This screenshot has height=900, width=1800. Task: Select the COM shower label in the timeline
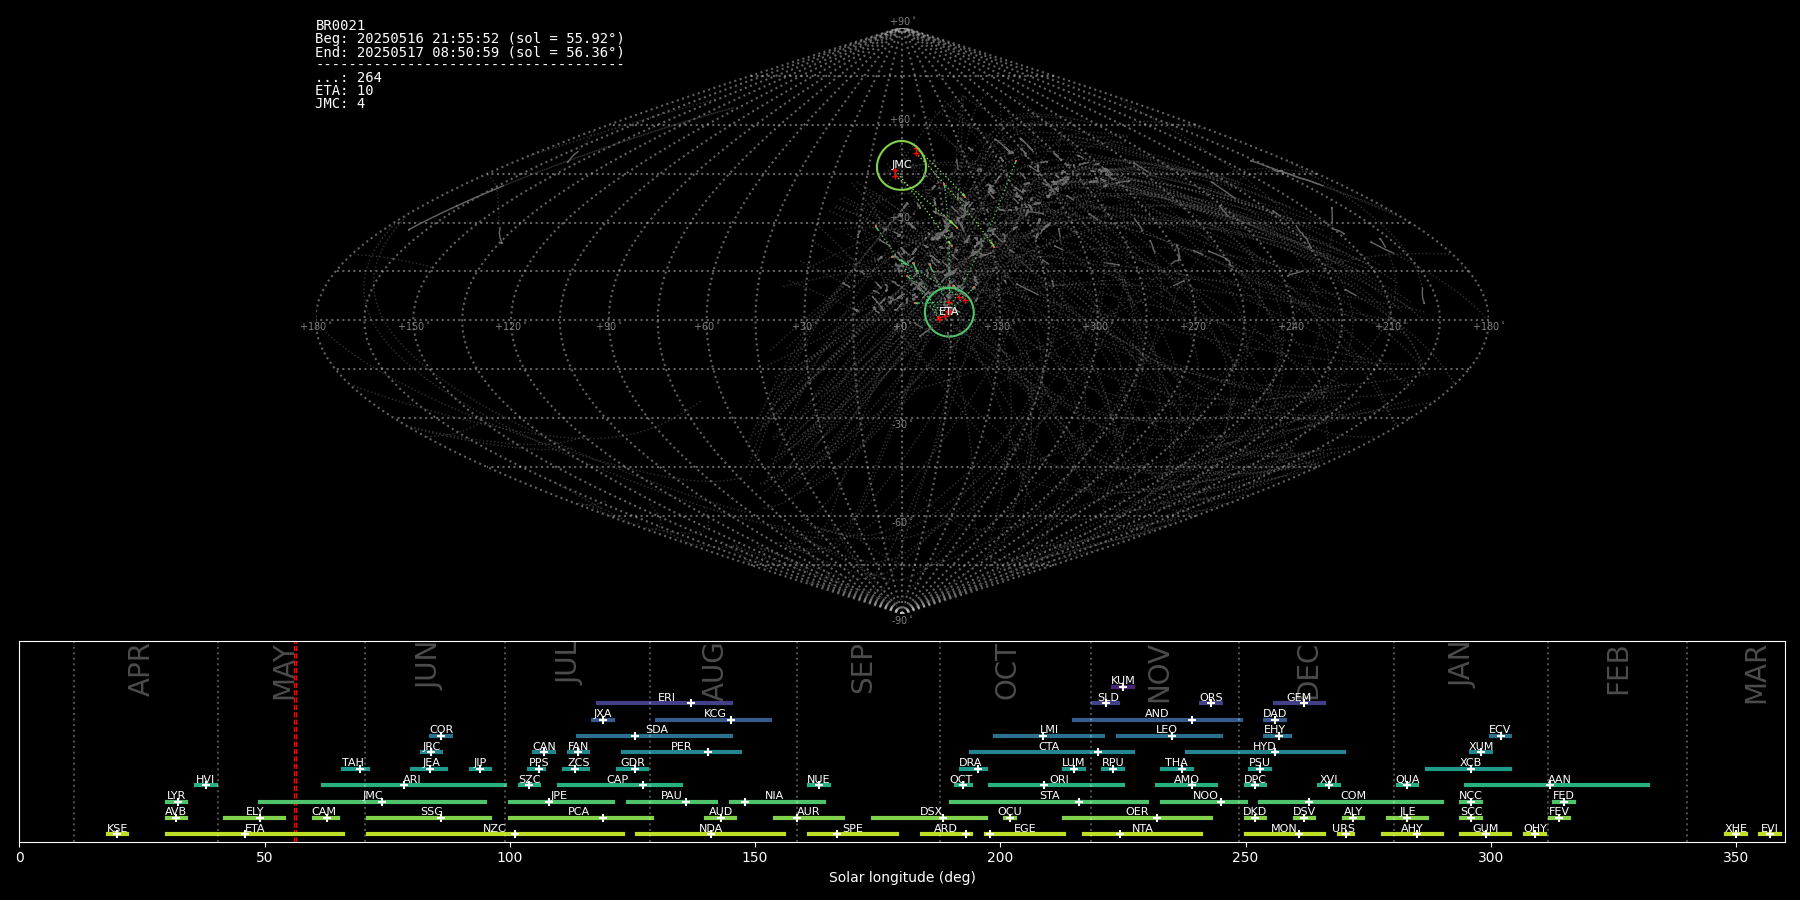click(x=1354, y=796)
